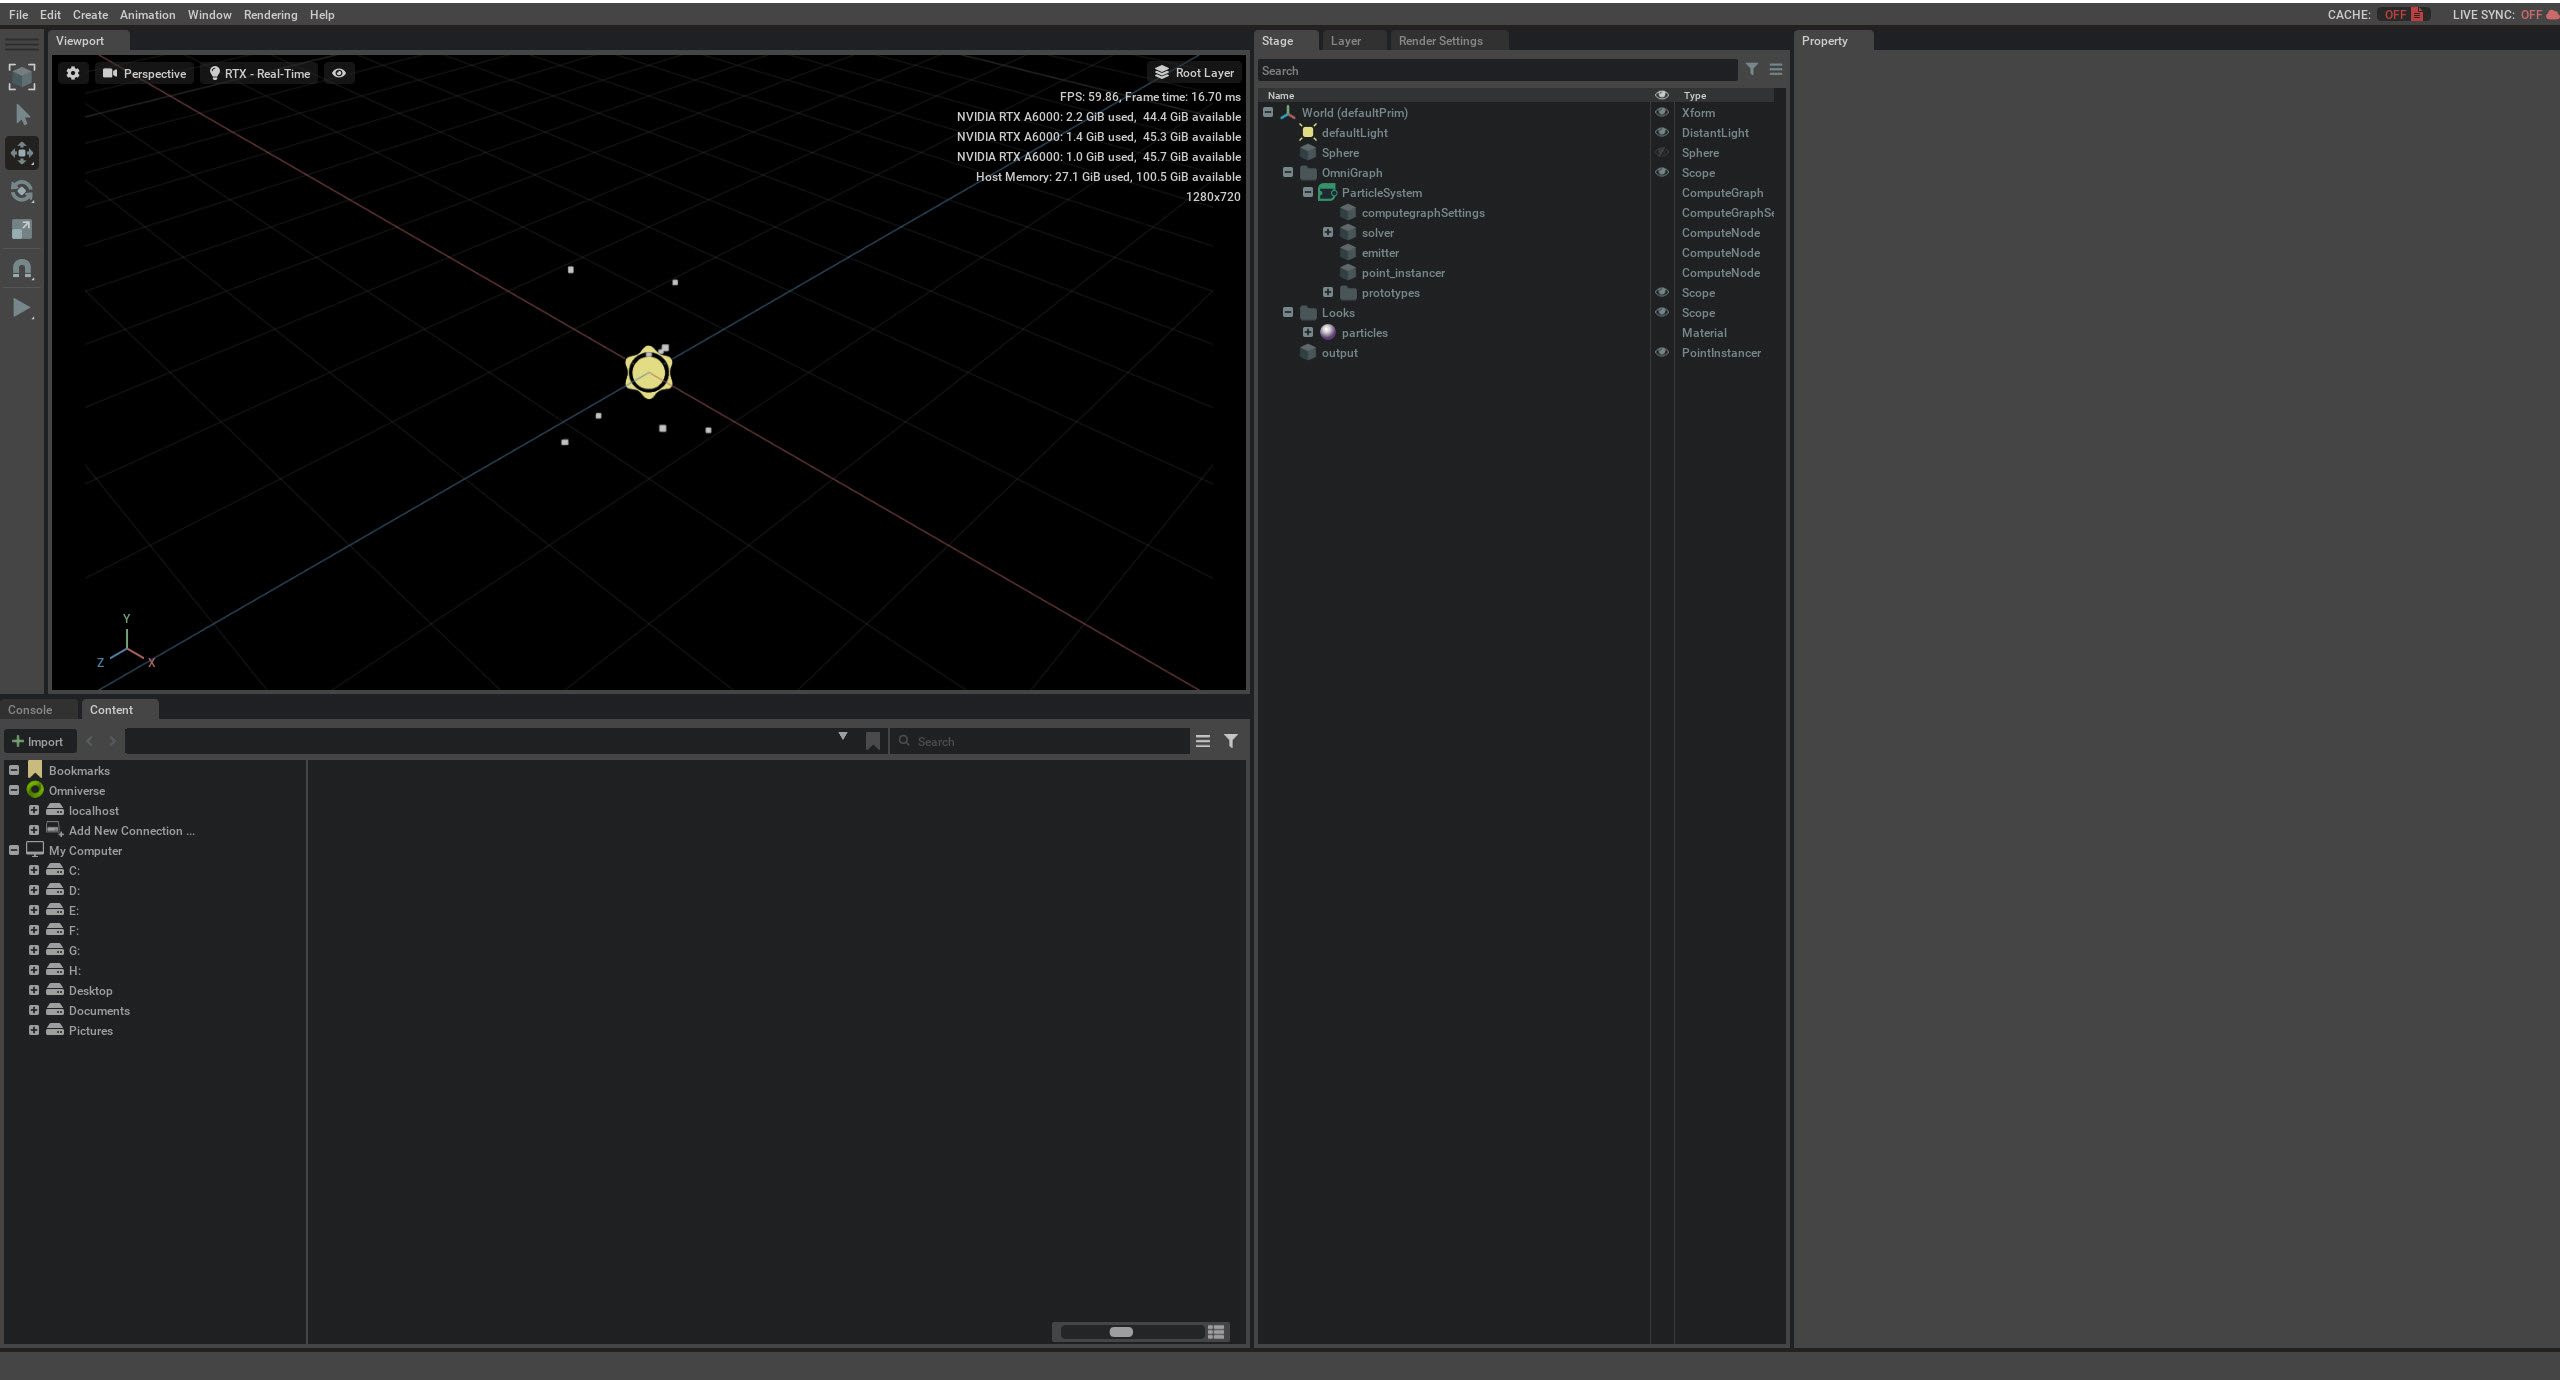Open the Stage panel options menu

[1776, 69]
